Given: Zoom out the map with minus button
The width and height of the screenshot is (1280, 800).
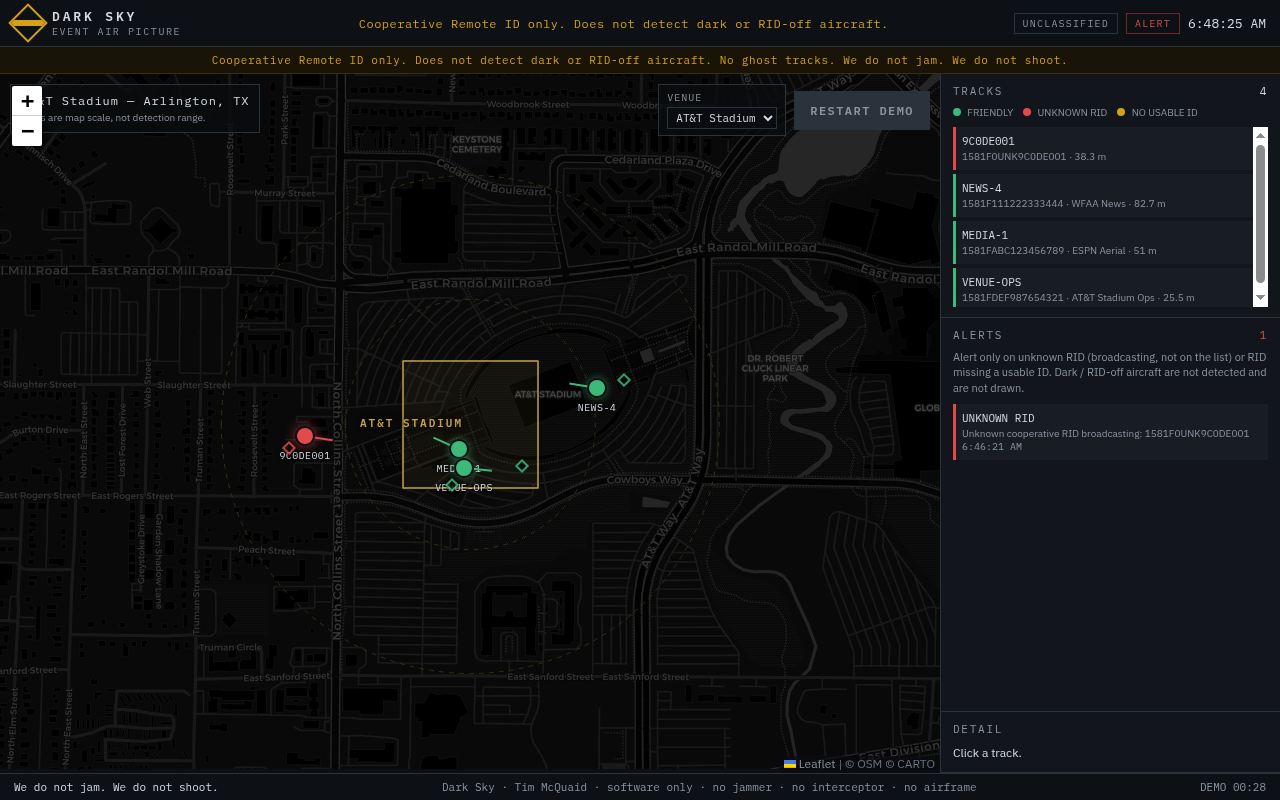Looking at the screenshot, I should click(x=27, y=131).
